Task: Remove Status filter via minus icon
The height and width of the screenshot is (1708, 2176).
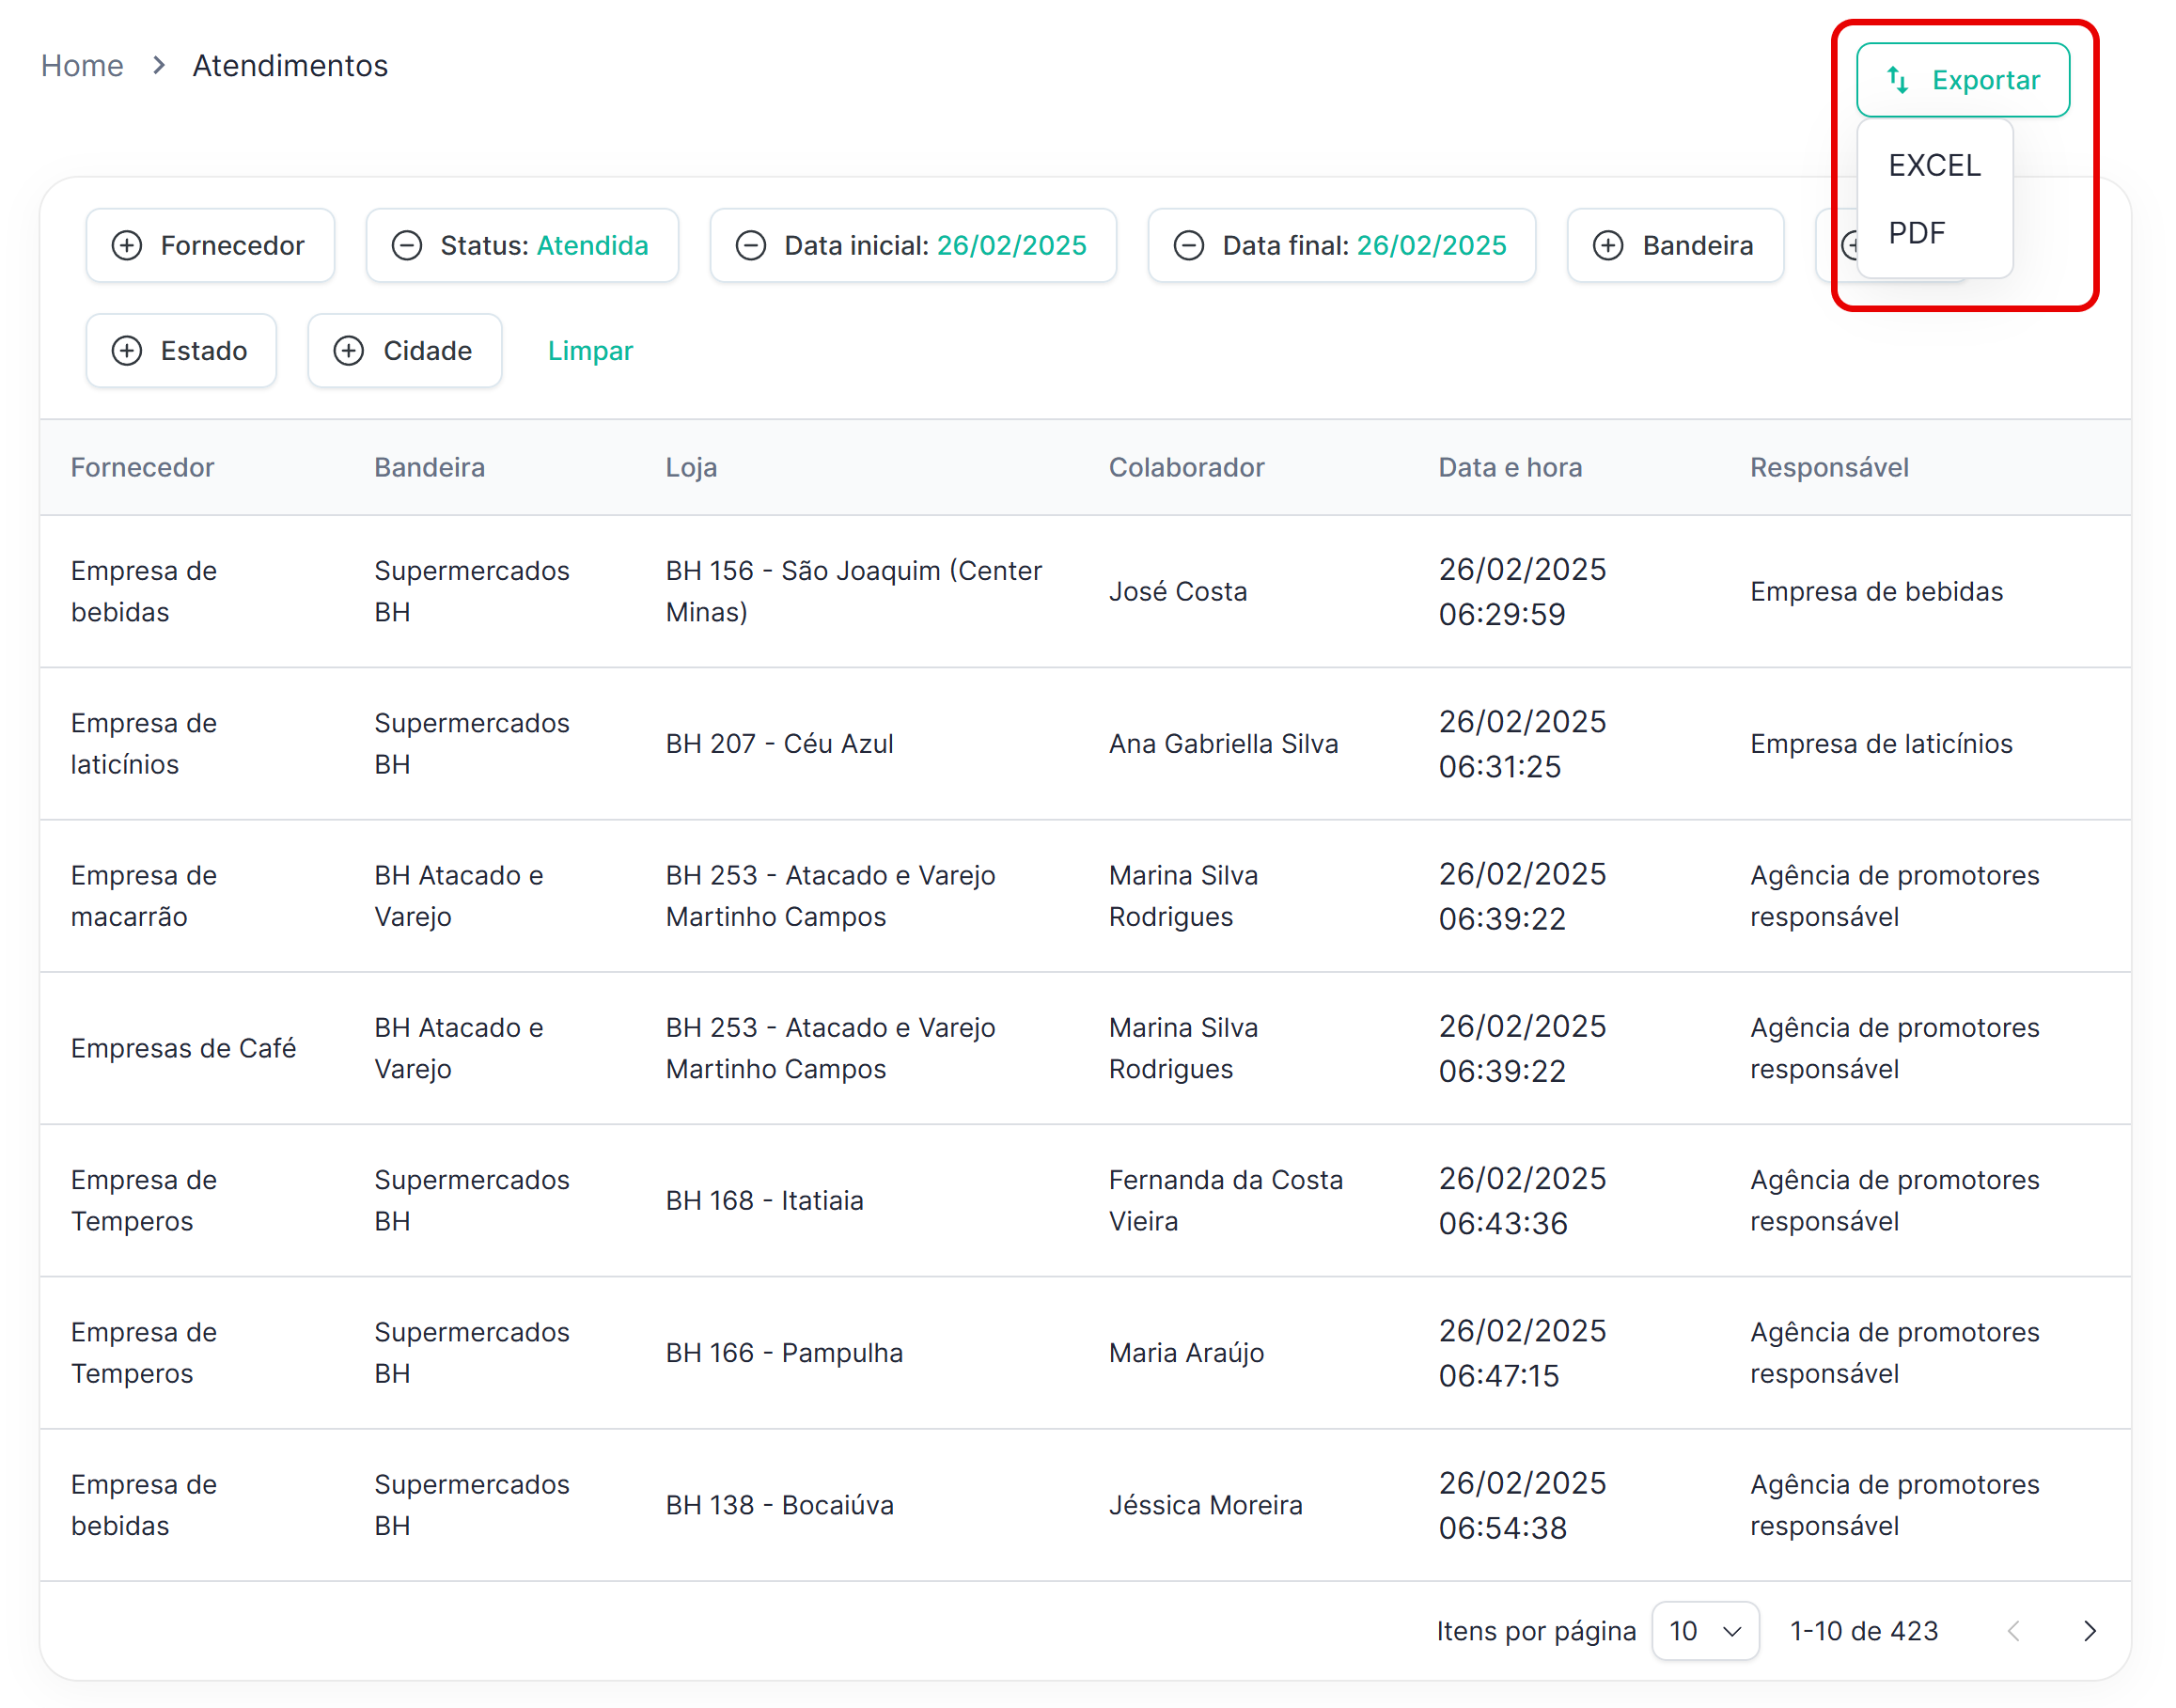Action: pyautogui.click(x=406, y=245)
